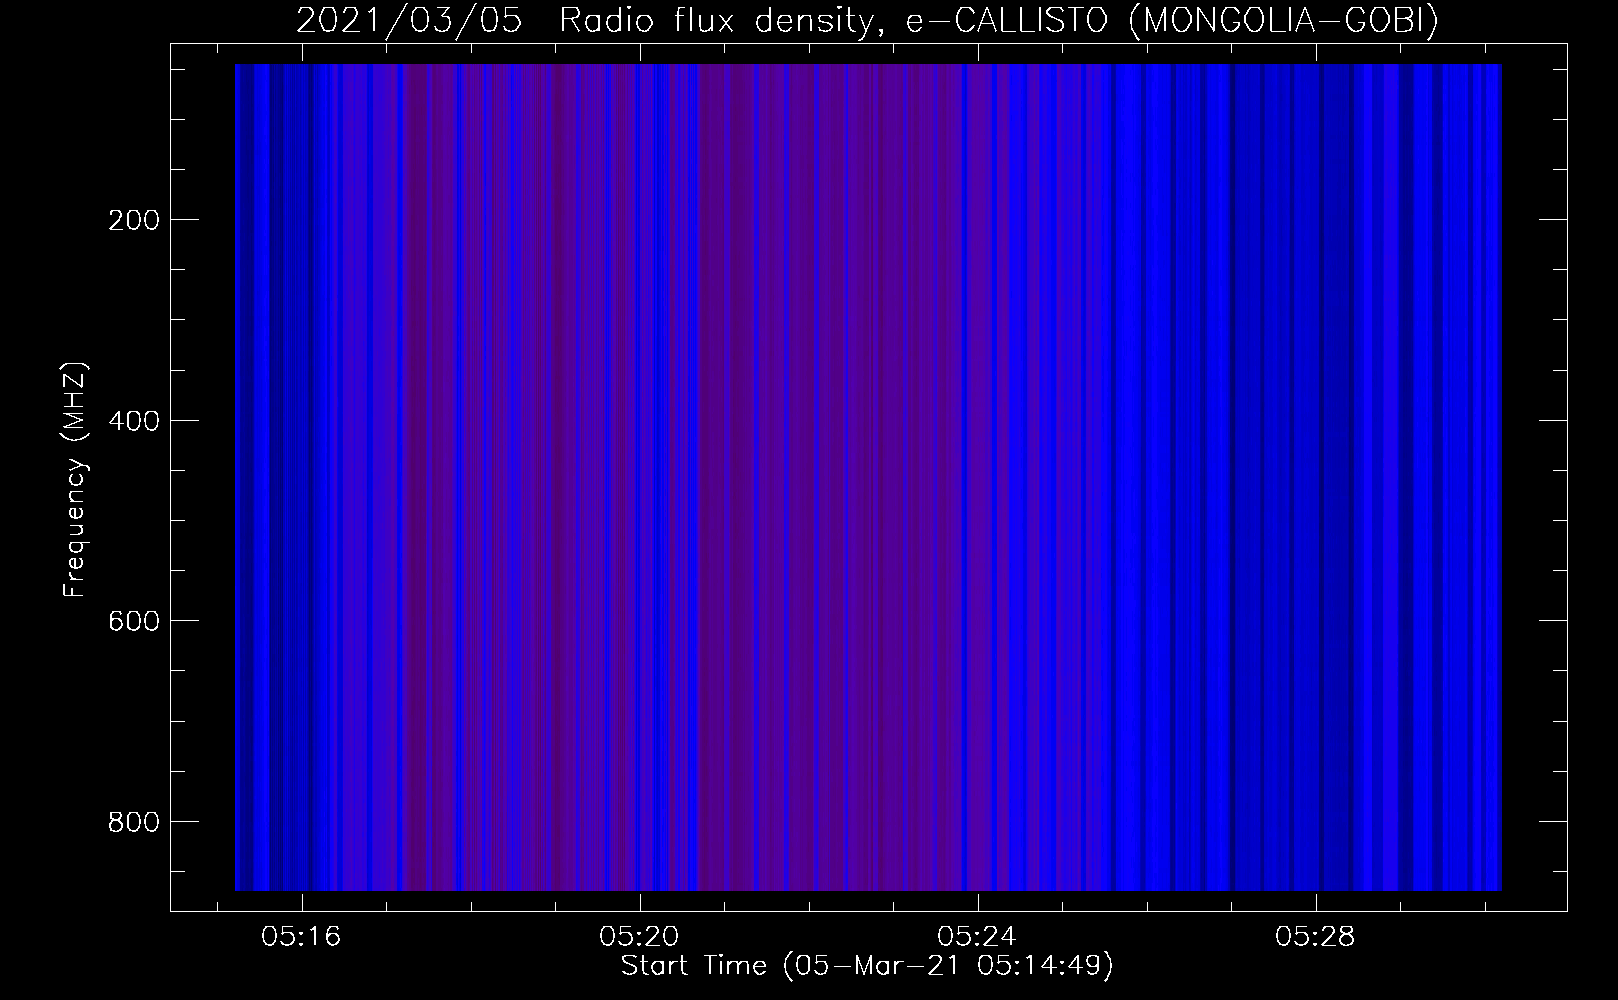1618x1000 pixels.
Task: Click the 05:20 time tick label
Action: click(x=639, y=937)
